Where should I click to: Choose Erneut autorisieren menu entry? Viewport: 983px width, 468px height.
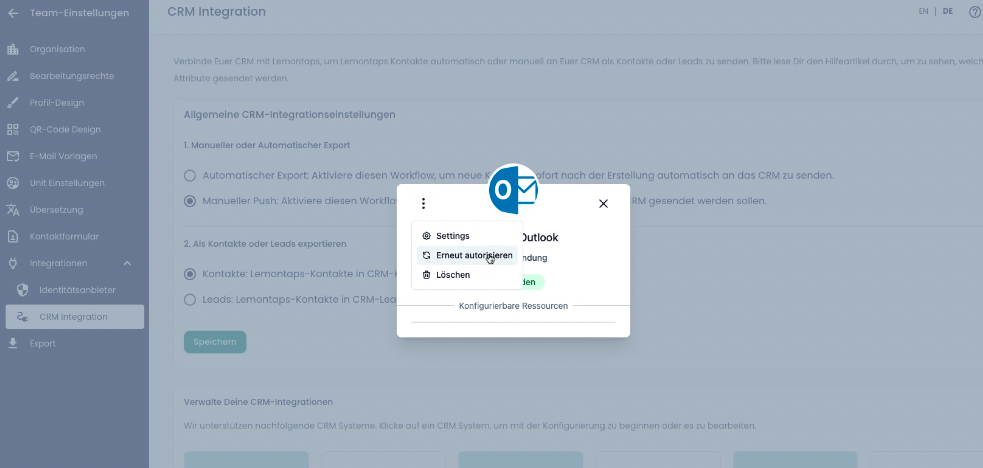click(x=467, y=256)
